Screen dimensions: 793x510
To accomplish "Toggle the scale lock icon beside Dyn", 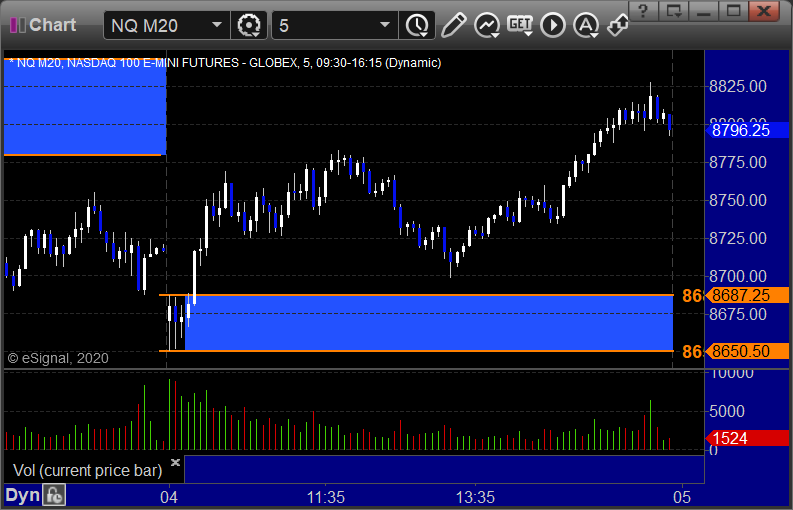I will [x=54, y=495].
